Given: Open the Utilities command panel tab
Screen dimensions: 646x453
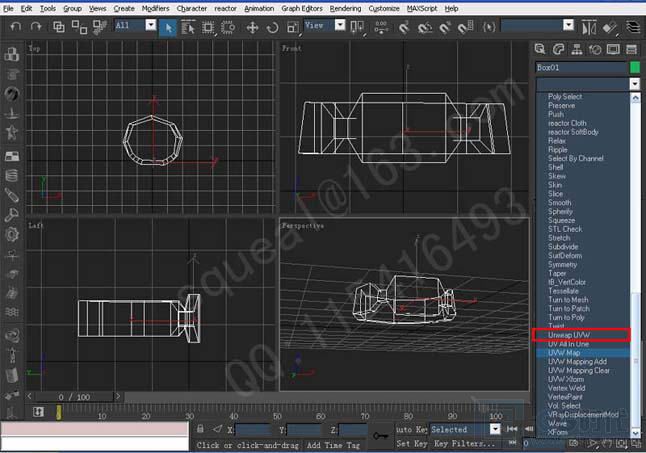Looking at the screenshot, I should pos(632,49).
